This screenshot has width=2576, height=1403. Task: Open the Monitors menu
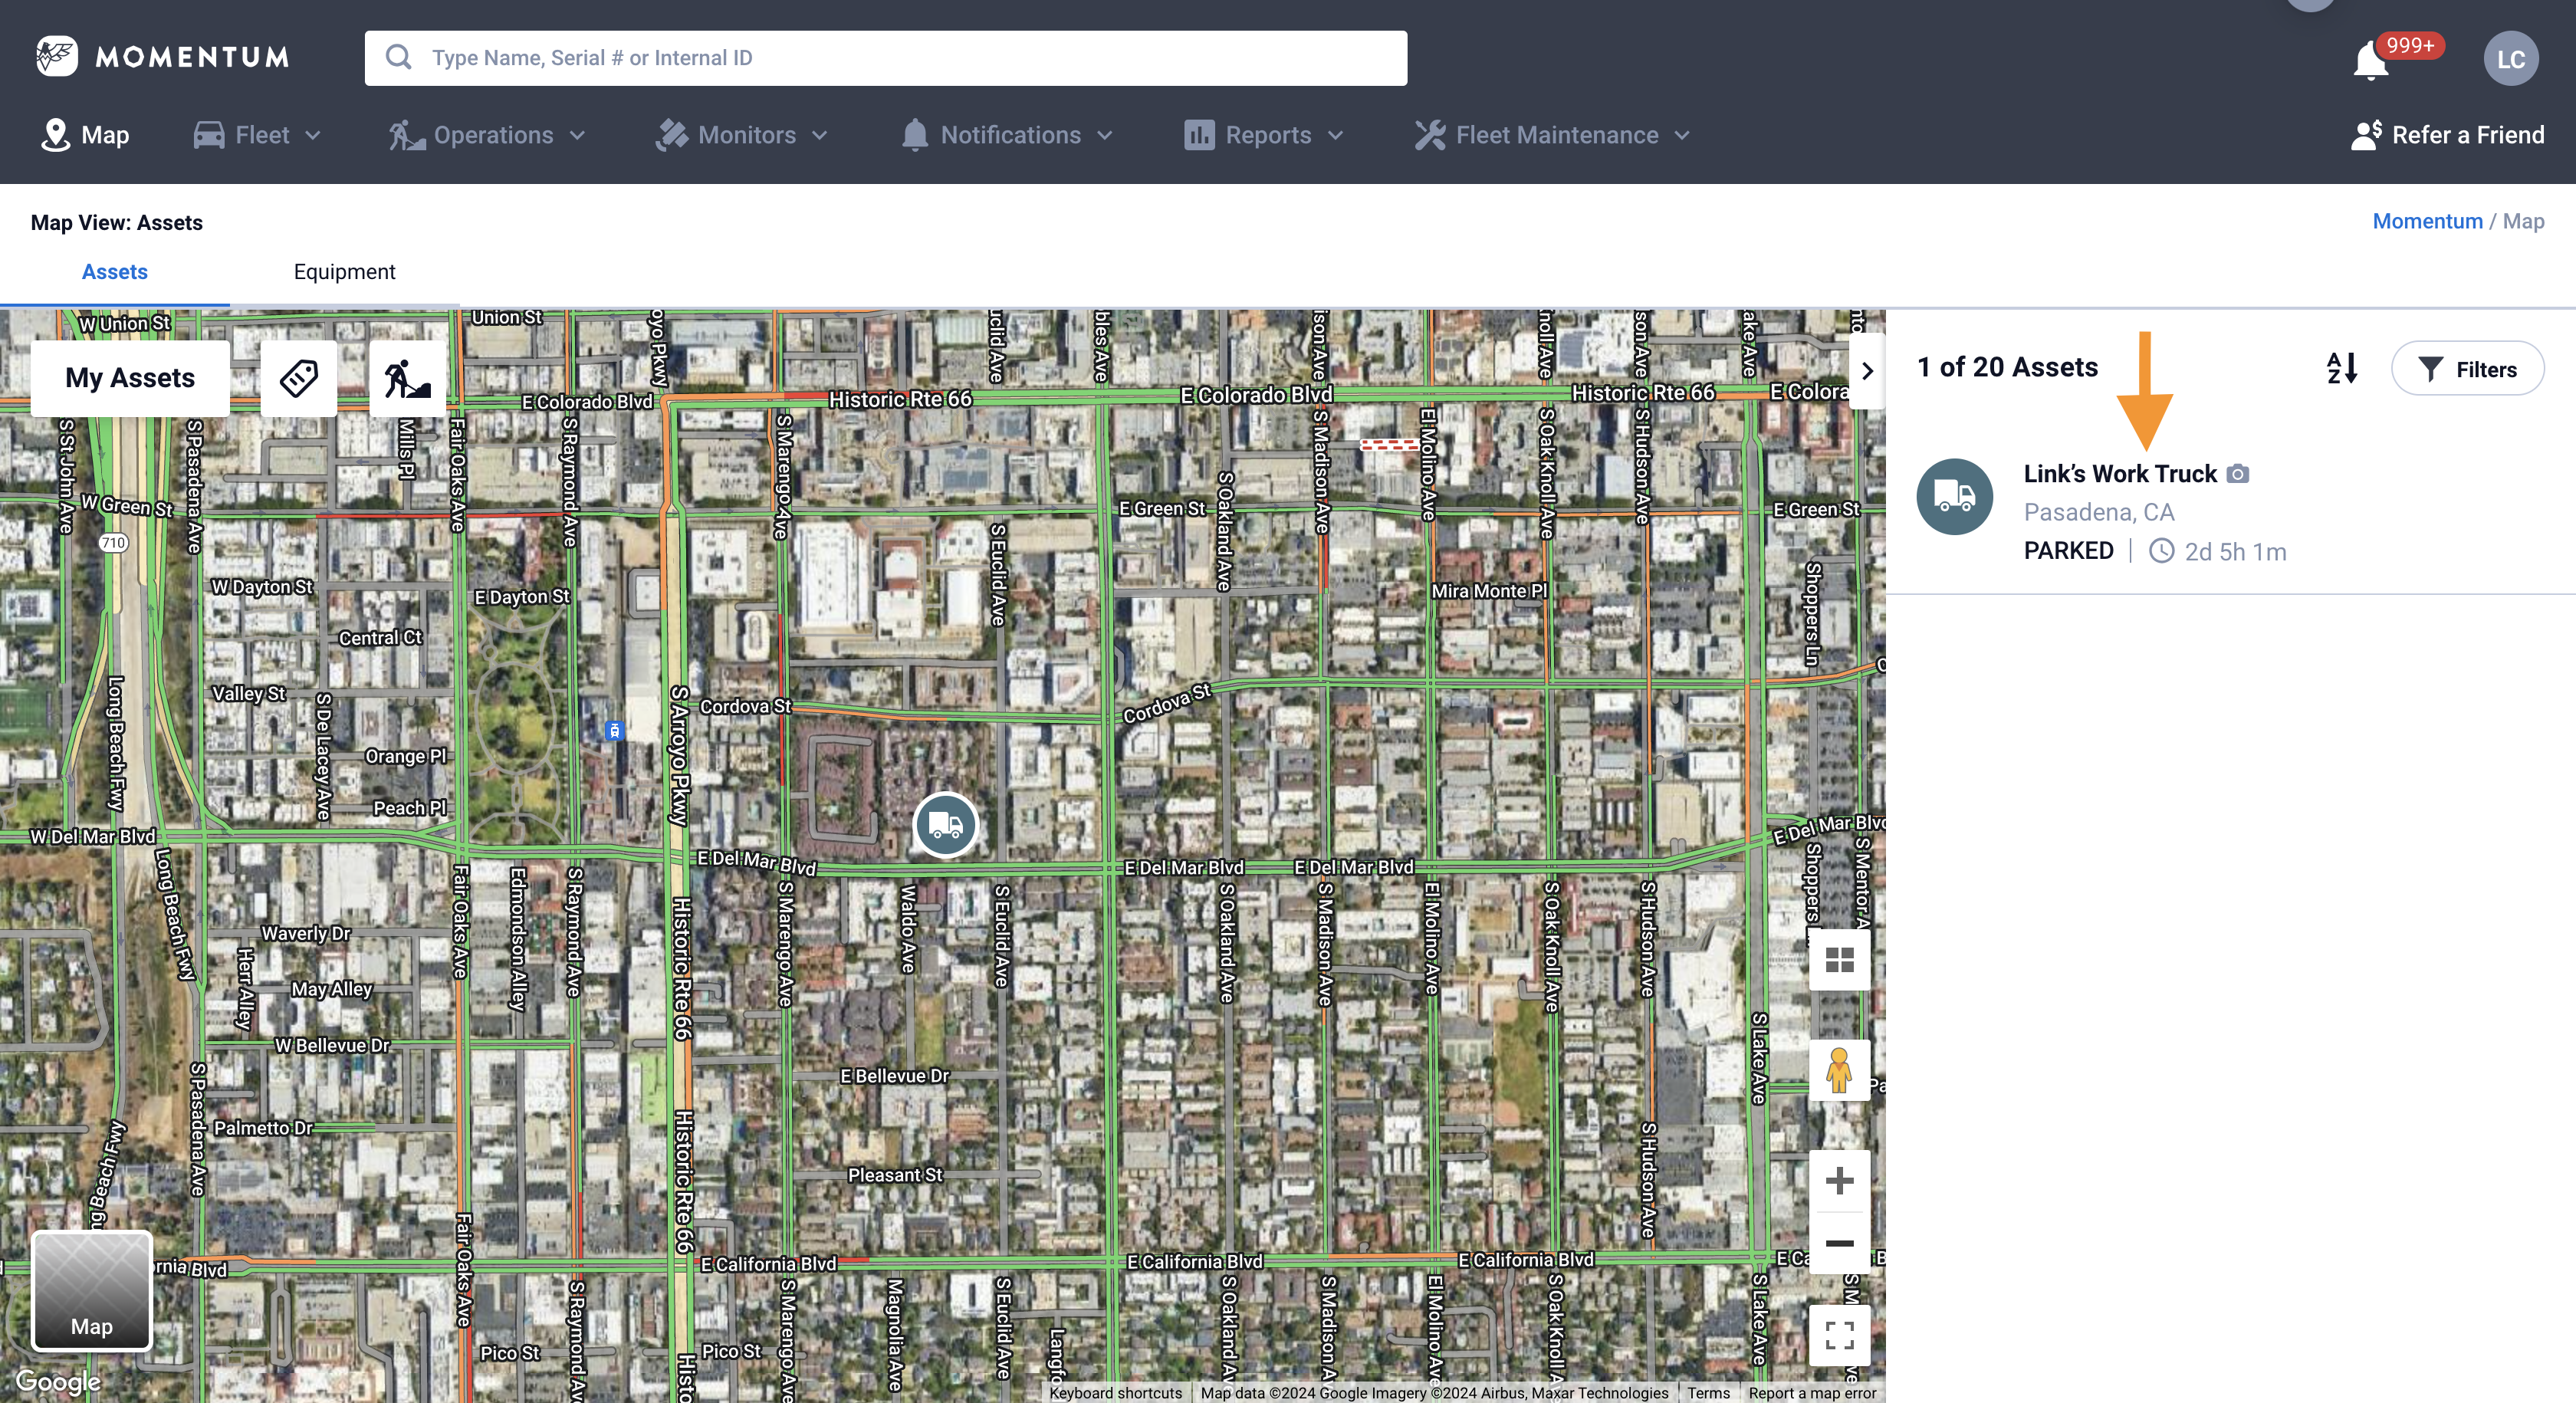pos(741,135)
